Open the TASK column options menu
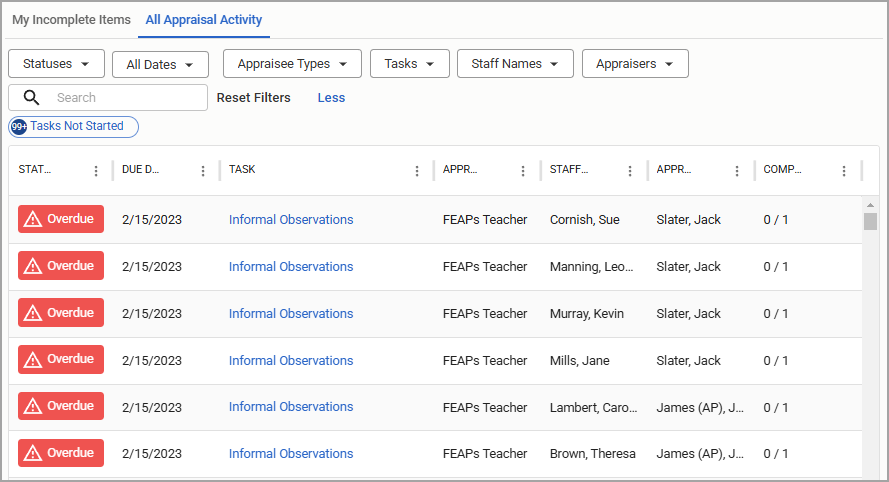The image size is (889, 482). tap(417, 171)
